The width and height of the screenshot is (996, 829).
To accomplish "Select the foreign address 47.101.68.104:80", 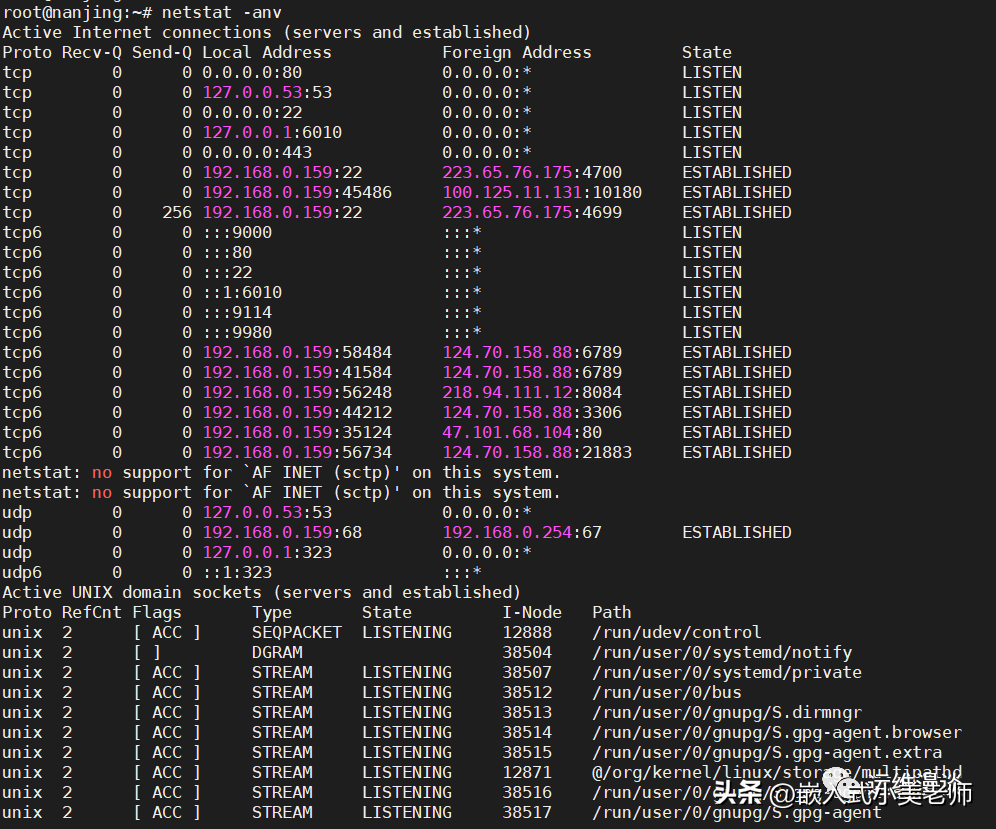I will point(522,432).
